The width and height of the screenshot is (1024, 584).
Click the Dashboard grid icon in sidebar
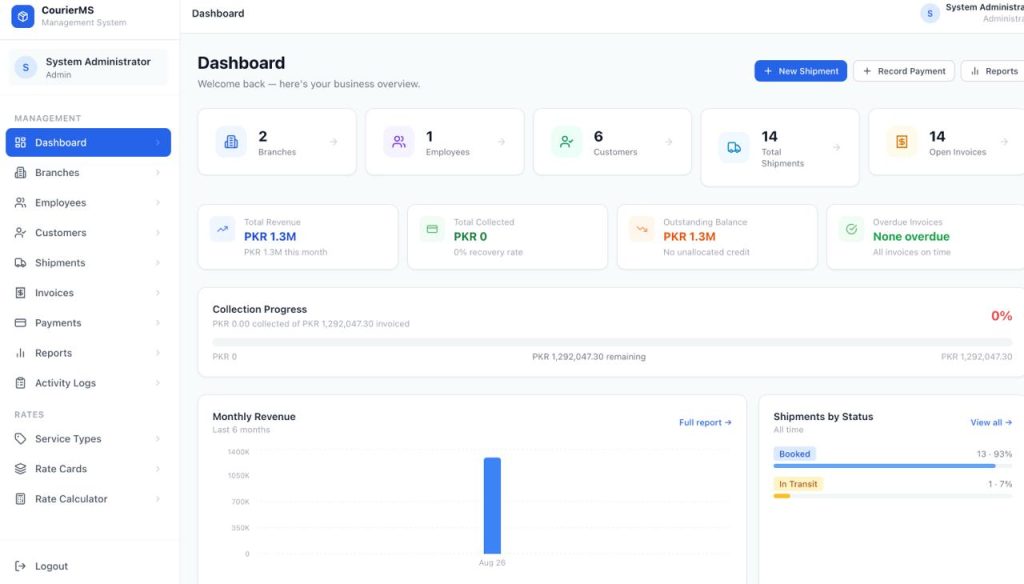coord(20,142)
